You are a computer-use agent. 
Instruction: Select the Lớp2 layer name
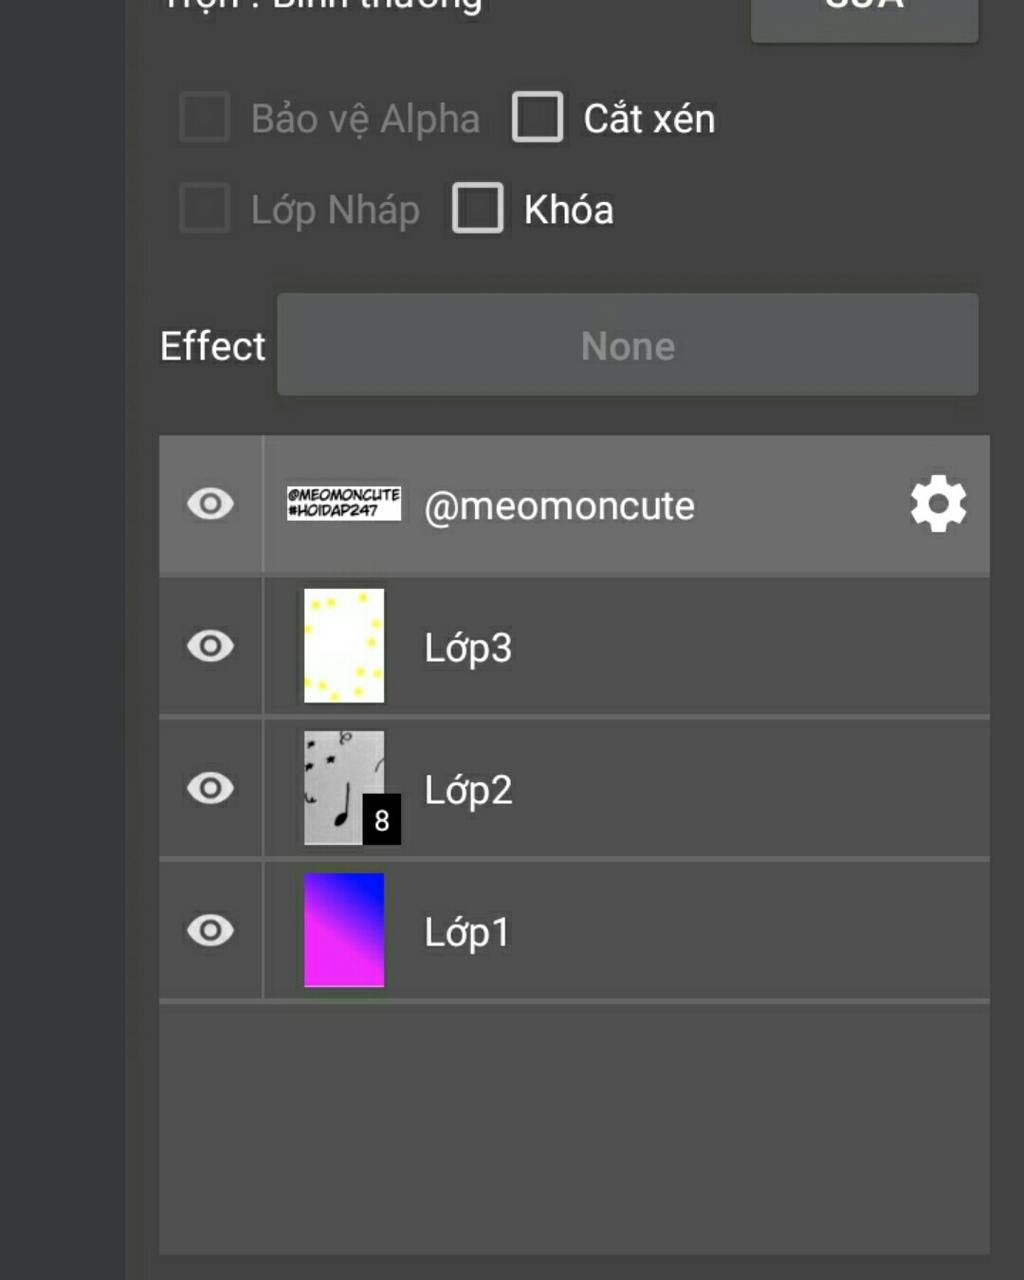point(468,790)
